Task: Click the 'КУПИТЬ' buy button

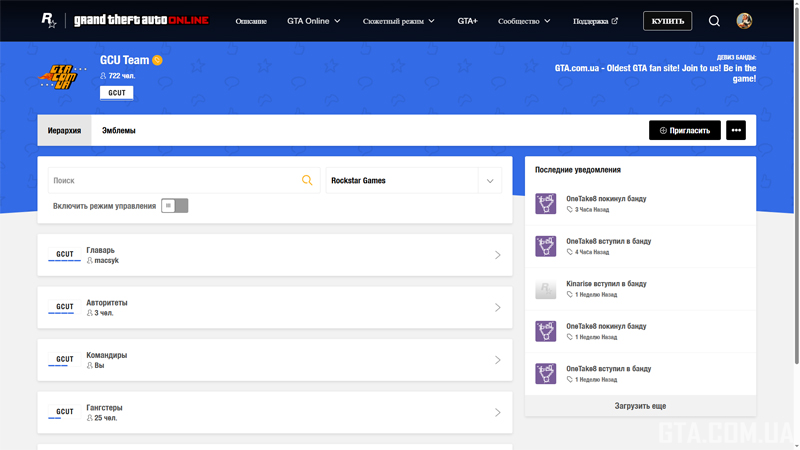Action: click(x=667, y=21)
